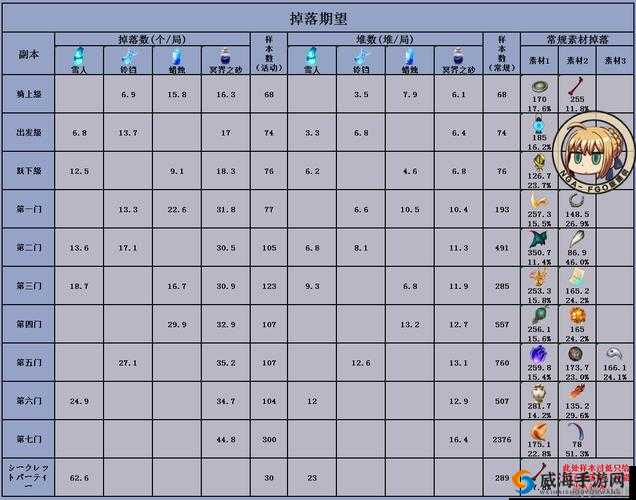This screenshot has width=636, height=500.
Task: Click the cell with value 17.1
Action: [128, 248]
